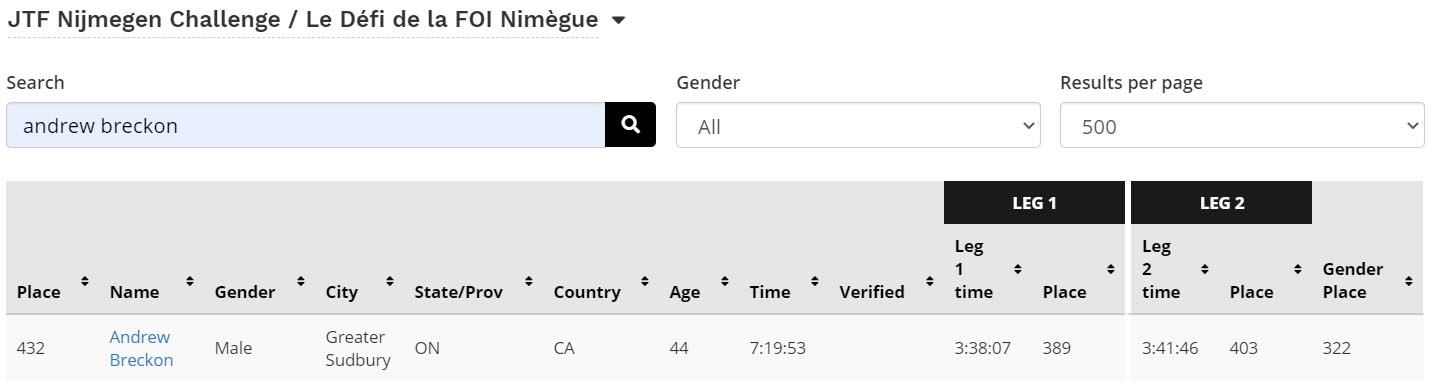Screen dimensions: 1432x391
Task: Sort by Country column arrows
Action: (x=645, y=282)
